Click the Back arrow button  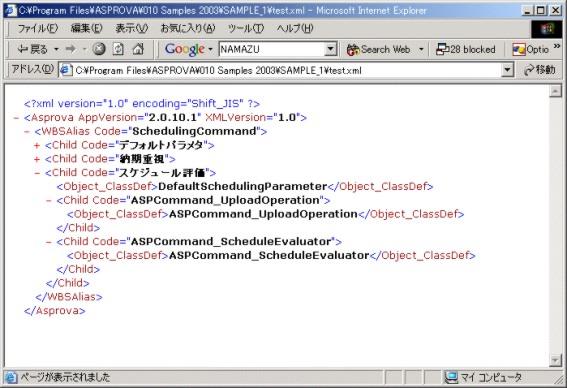33,49
